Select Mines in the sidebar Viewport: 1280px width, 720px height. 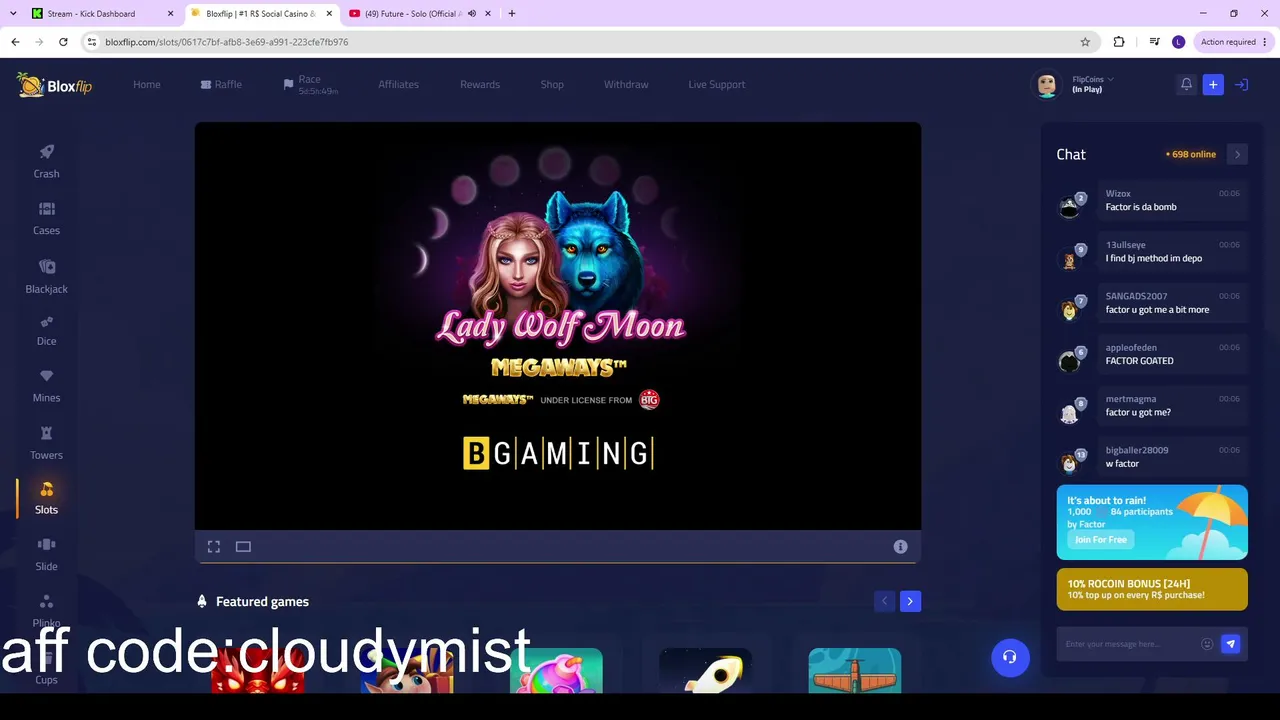point(46,386)
